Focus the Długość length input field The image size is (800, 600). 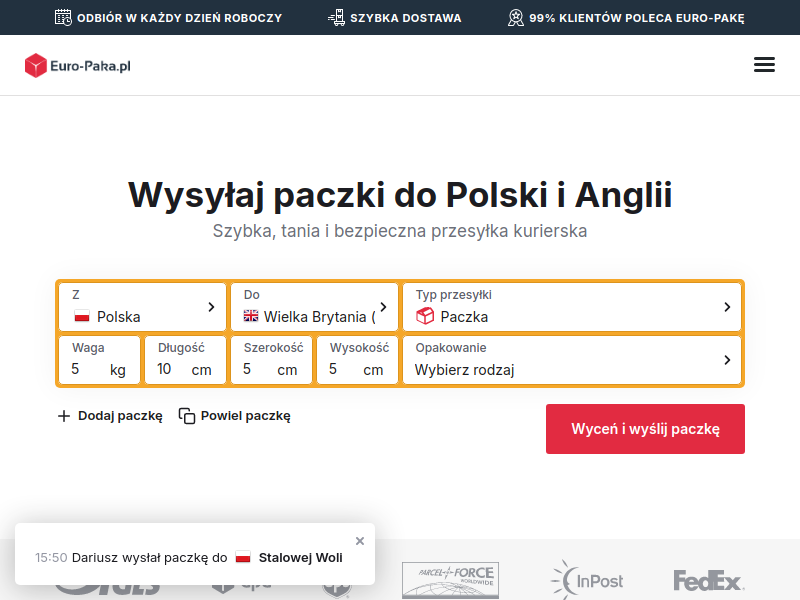pos(185,360)
